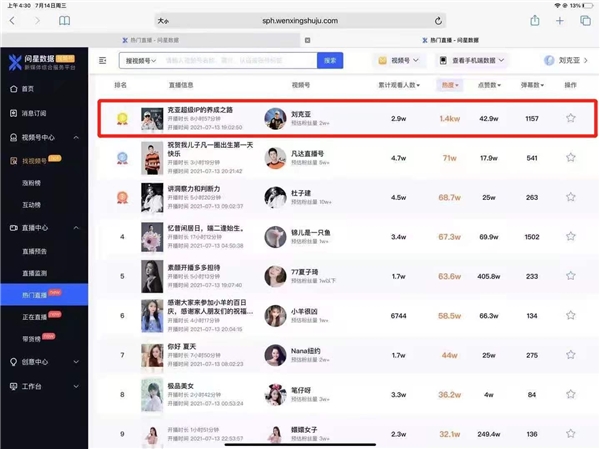The width and height of the screenshot is (600, 449).
Task: Reload the page in address bar
Action: pyautogui.click(x=439, y=20)
